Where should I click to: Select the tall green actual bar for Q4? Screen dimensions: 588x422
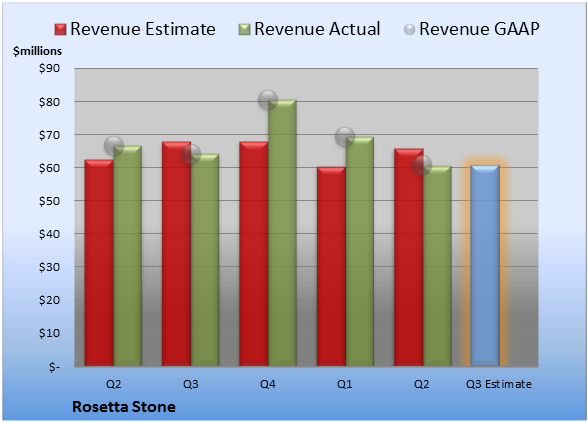point(282,233)
